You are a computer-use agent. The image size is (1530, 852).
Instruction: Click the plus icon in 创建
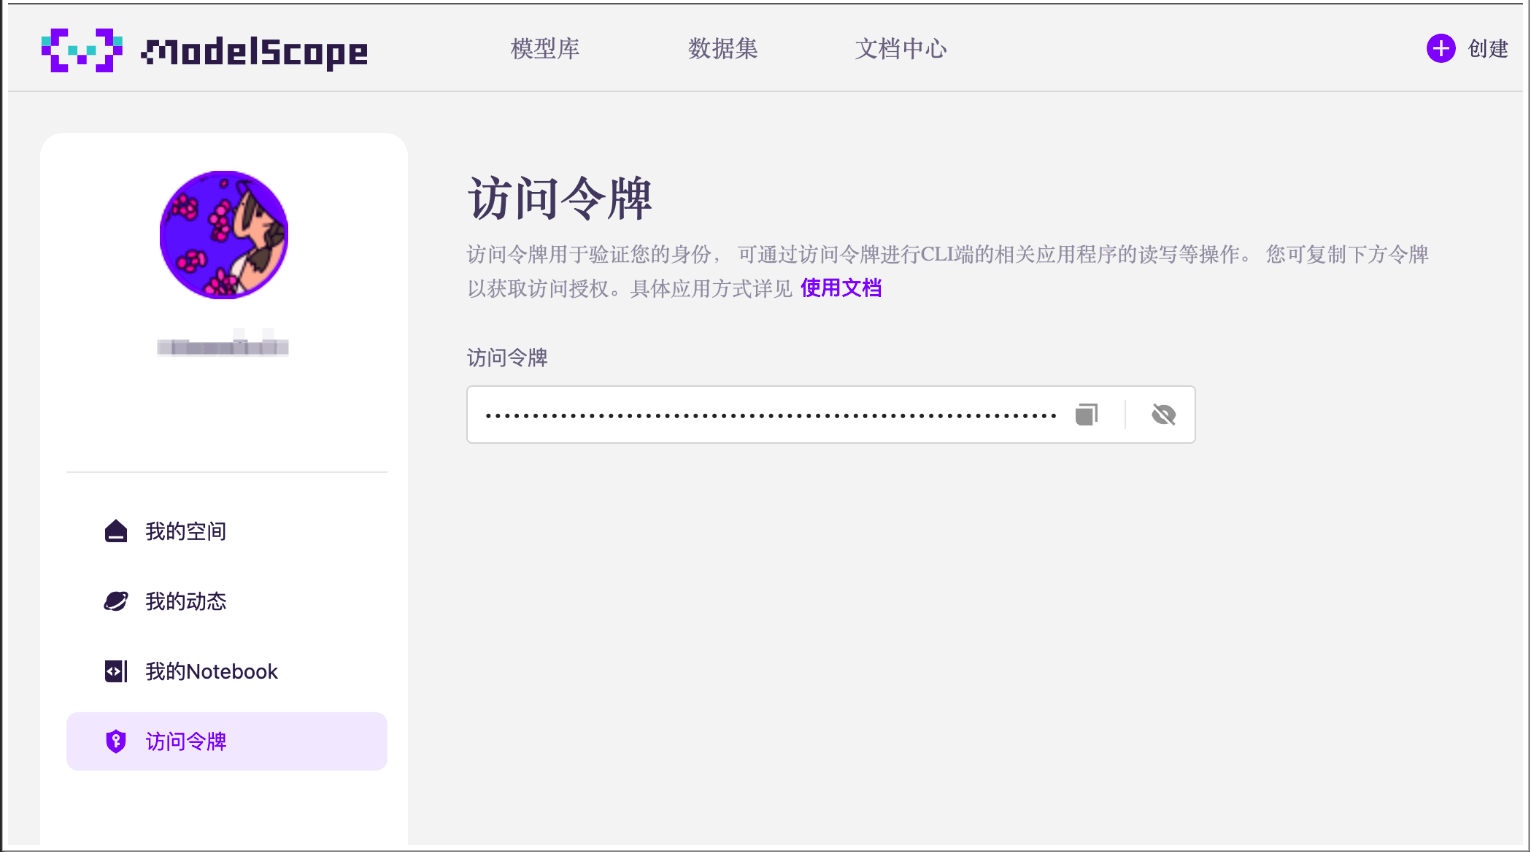click(1440, 47)
